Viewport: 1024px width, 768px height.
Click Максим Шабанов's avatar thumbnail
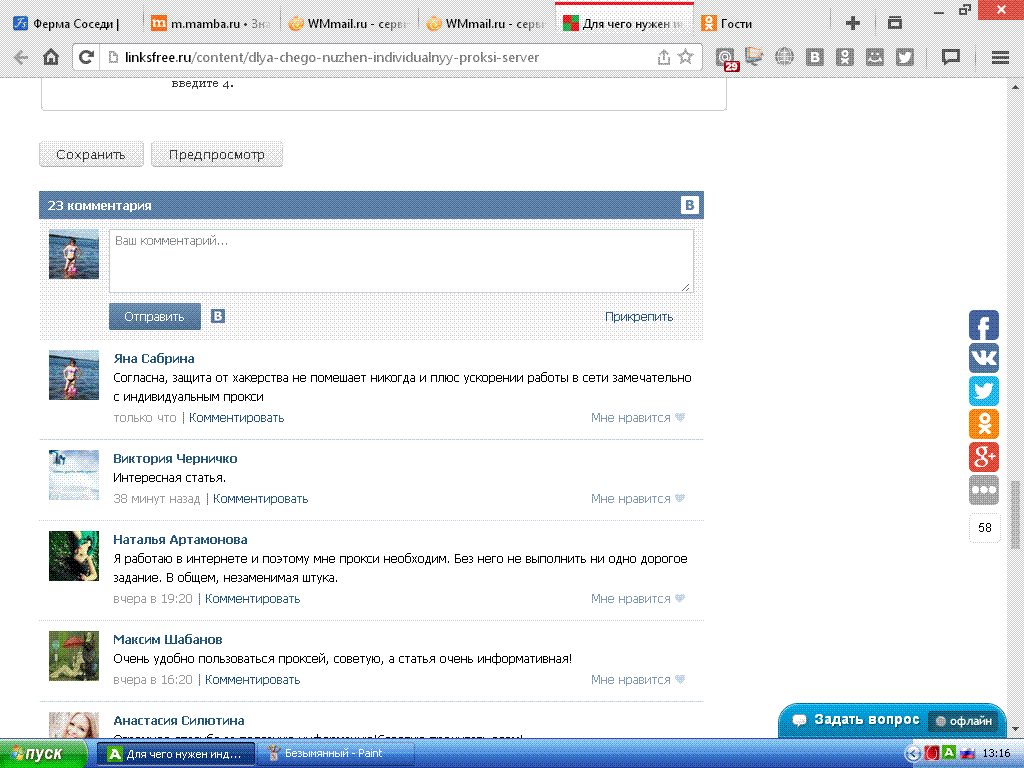pyautogui.click(x=74, y=656)
